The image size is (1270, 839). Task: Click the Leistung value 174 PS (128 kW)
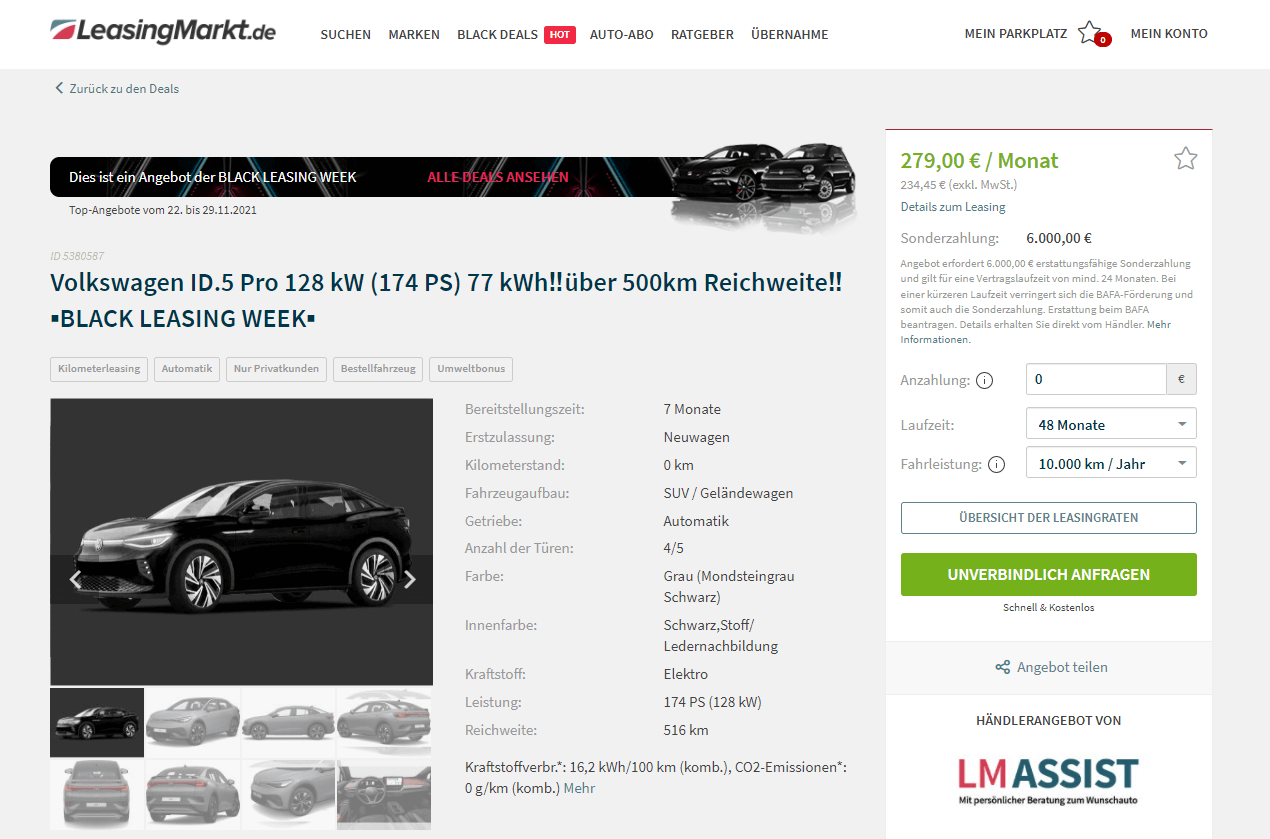[x=712, y=702]
